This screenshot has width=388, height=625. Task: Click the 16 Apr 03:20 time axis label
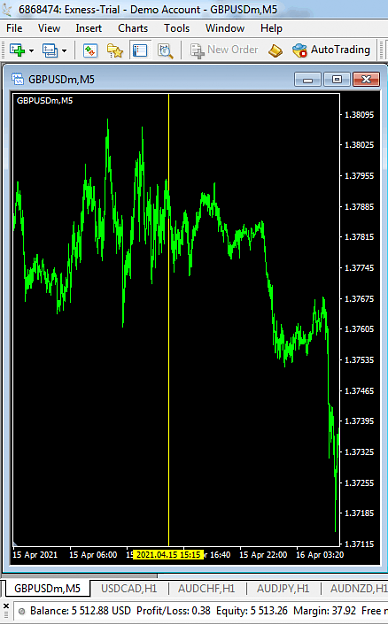[320, 555]
